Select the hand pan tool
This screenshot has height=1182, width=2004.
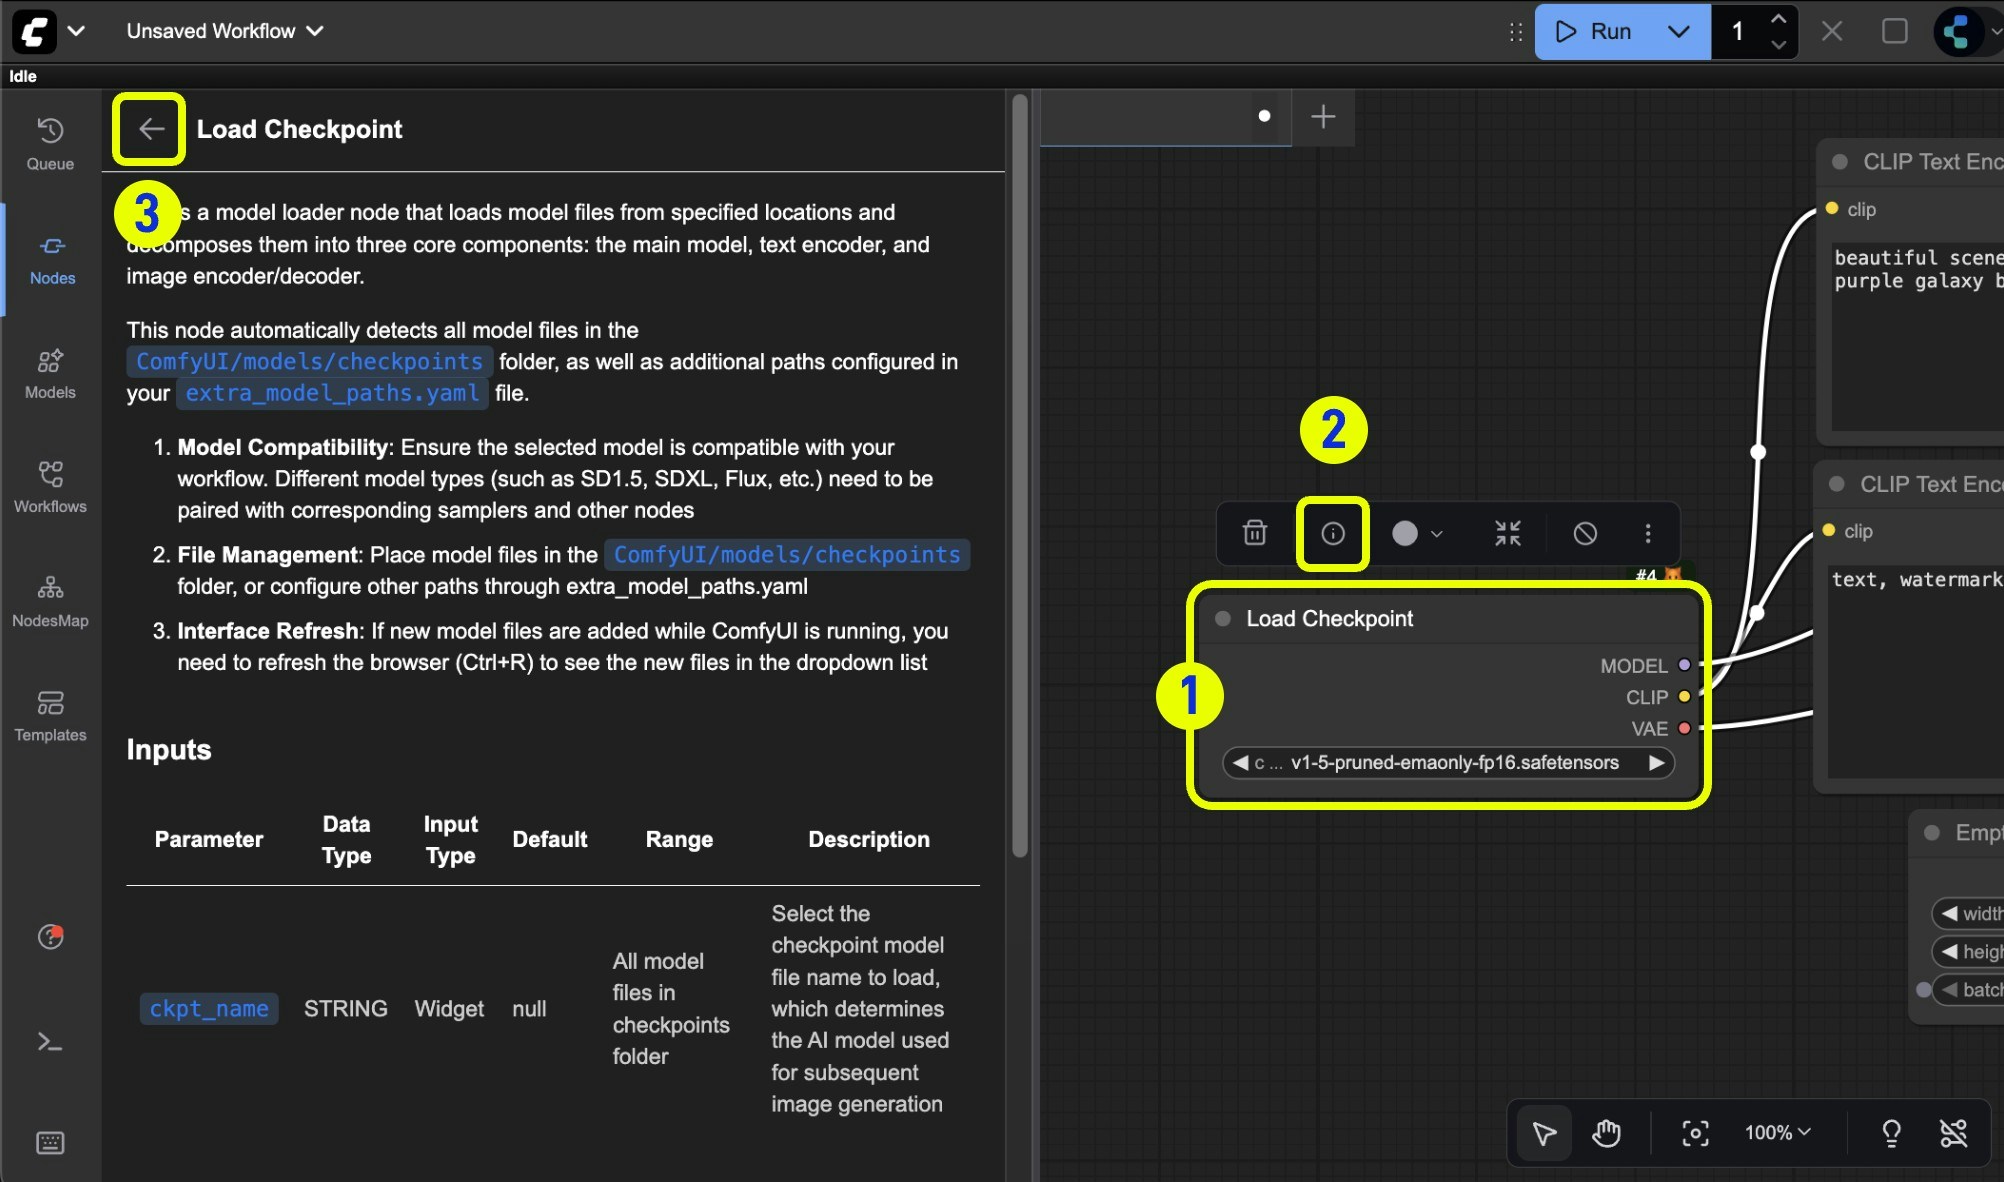(1606, 1133)
